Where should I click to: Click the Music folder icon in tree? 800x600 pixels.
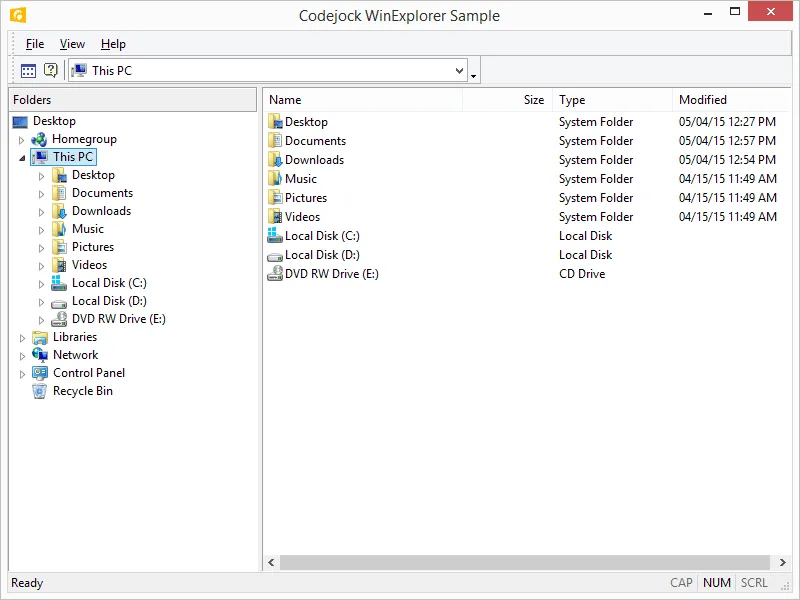coord(59,229)
